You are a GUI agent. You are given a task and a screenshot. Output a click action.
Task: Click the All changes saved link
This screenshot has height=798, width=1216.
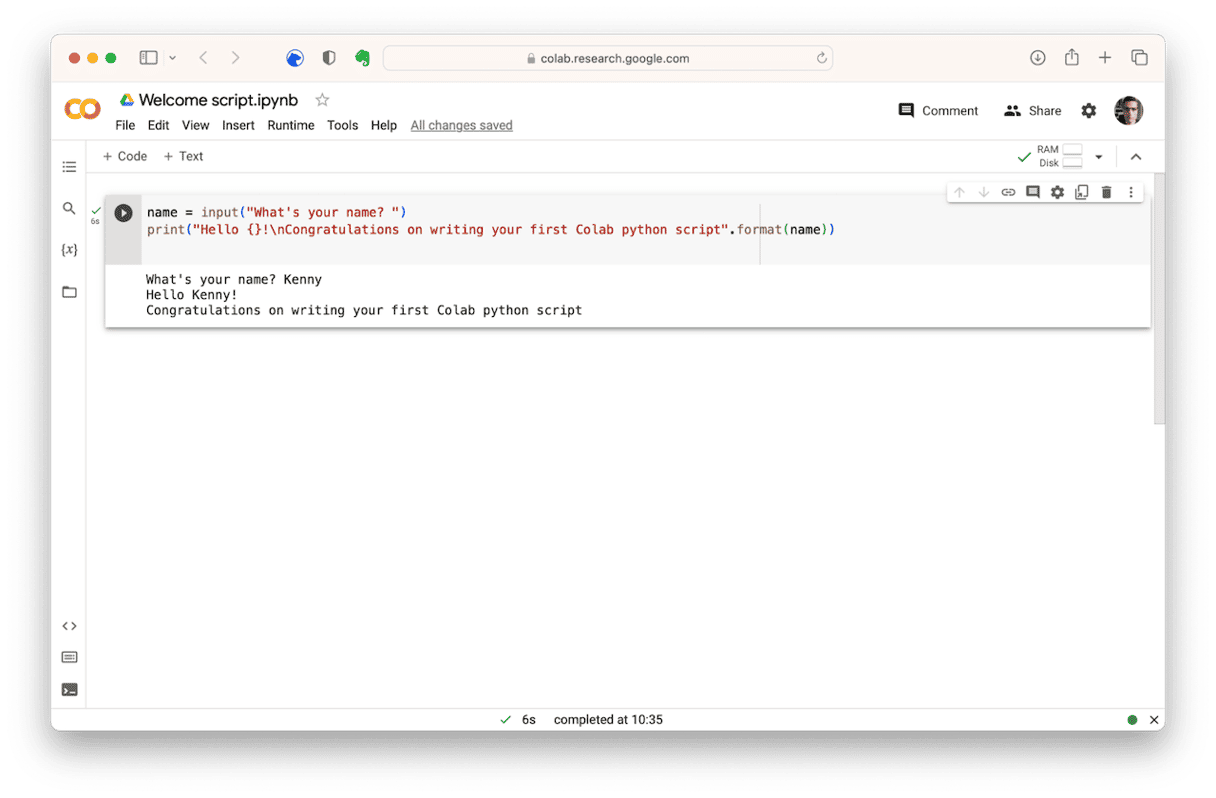pos(461,125)
